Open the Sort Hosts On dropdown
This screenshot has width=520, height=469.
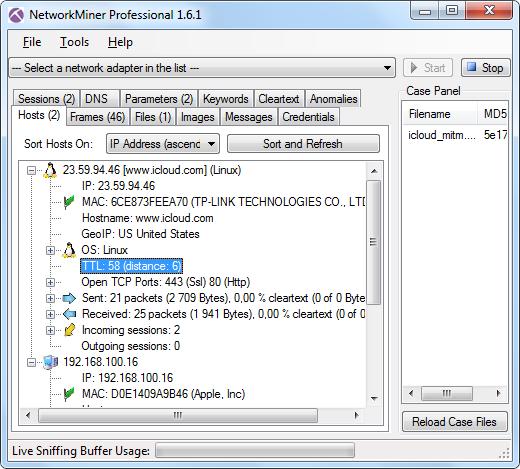[163, 144]
